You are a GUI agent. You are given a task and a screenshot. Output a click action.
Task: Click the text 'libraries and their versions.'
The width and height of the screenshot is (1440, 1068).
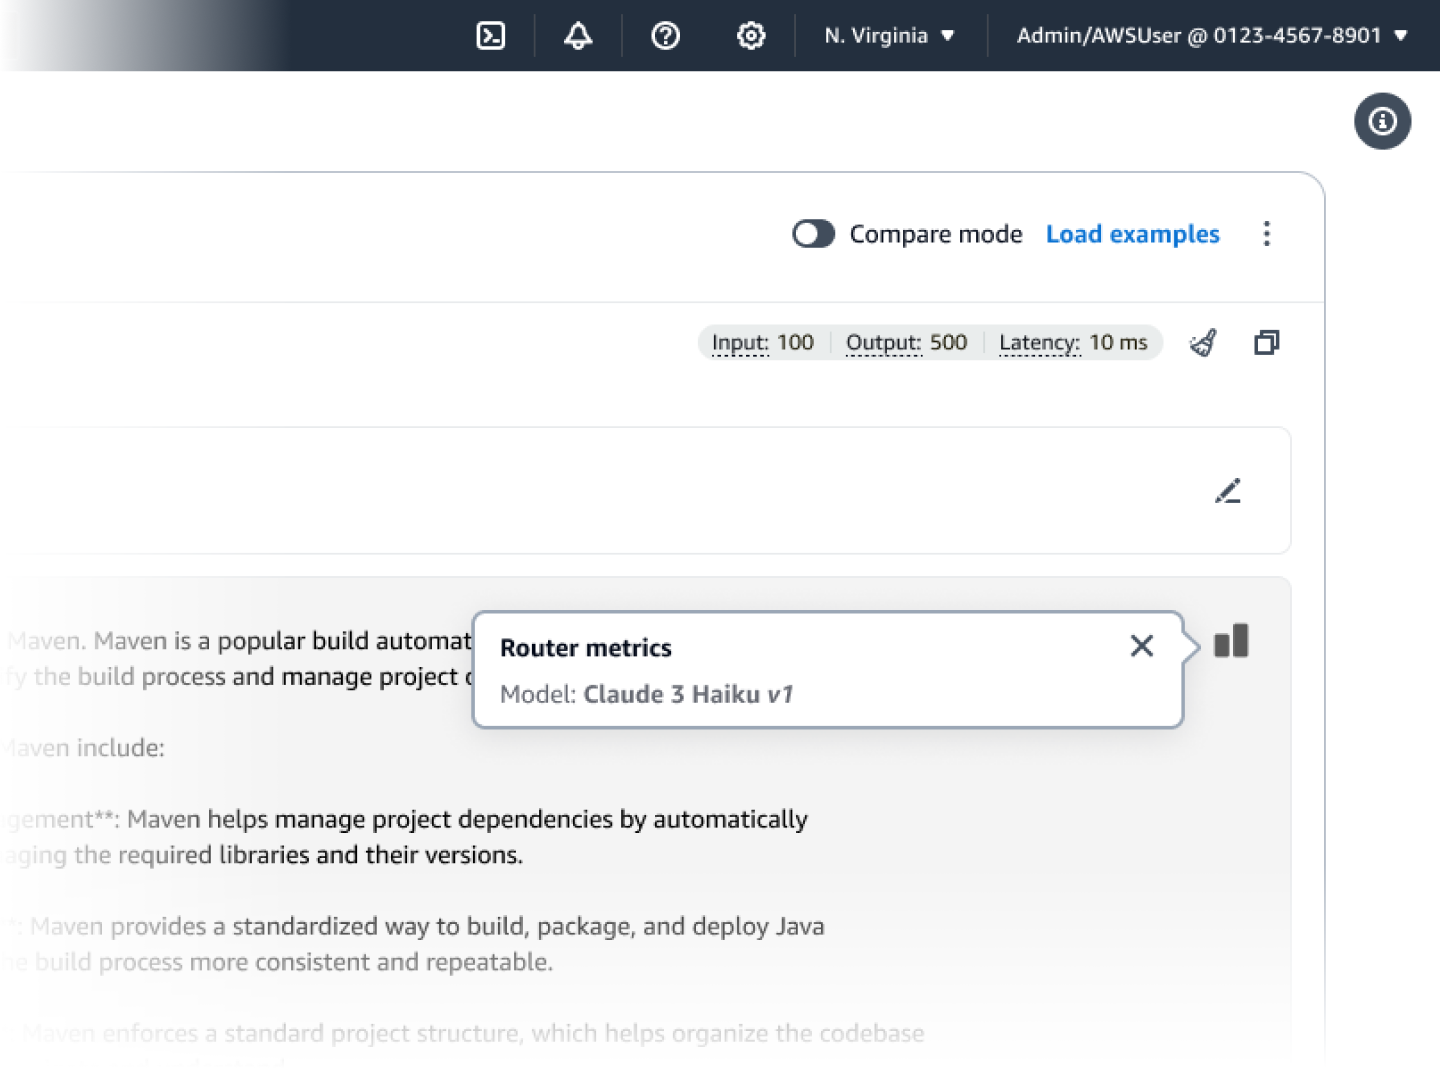pyautogui.click(x=371, y=855)
